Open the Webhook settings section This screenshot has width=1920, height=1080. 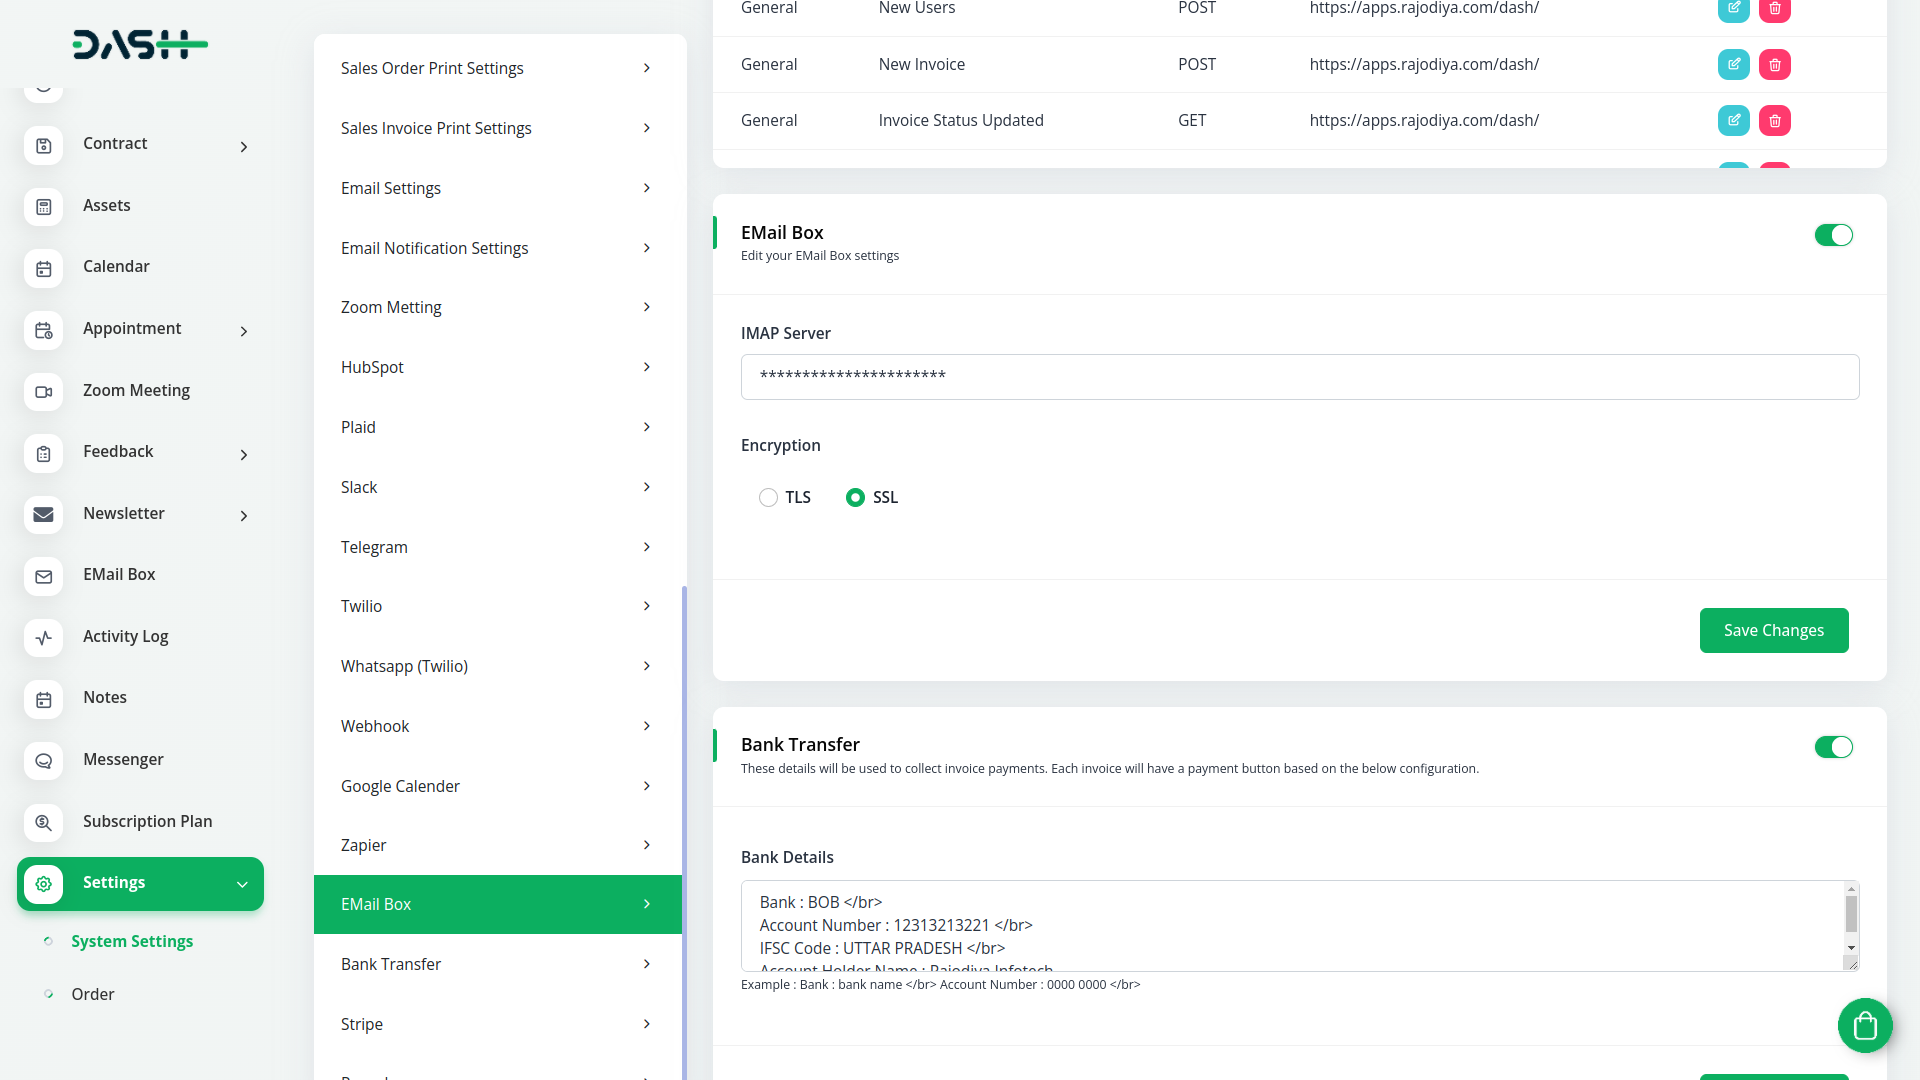(497, 726)
